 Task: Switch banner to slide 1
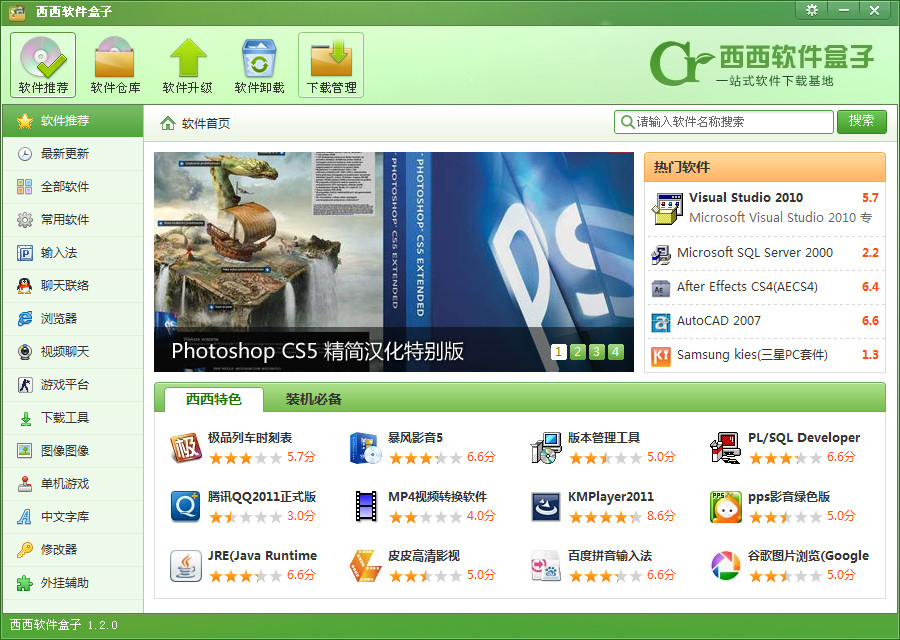tap(558, 352)
